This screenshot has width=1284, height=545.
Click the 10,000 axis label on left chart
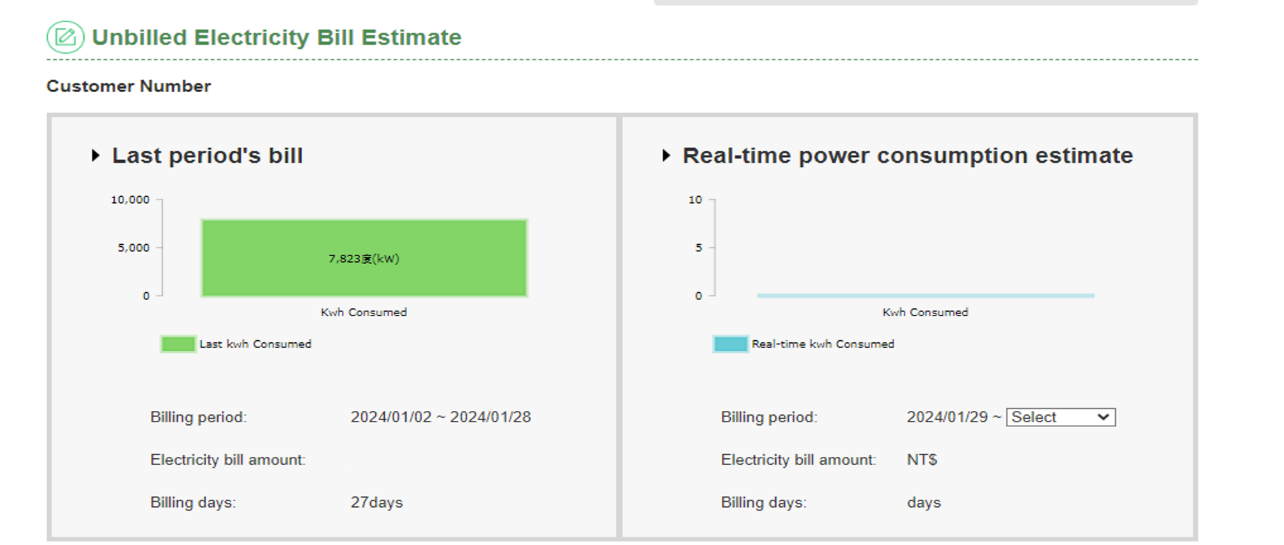130,200
